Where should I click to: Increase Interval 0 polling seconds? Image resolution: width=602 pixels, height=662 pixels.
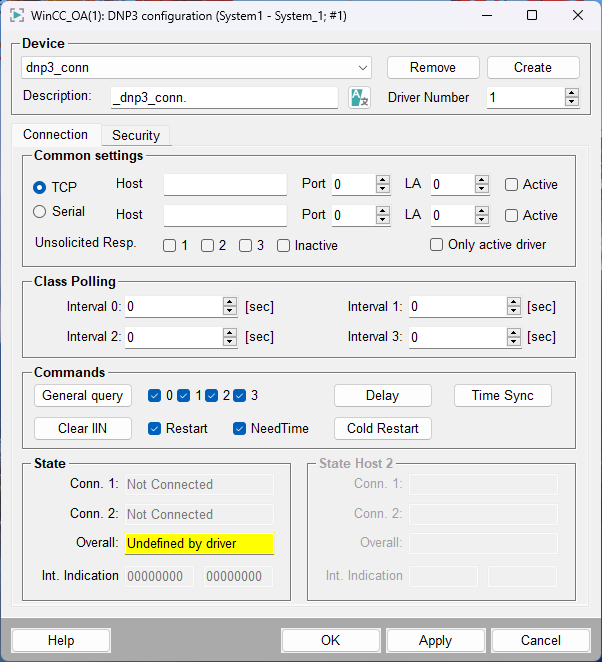coord(230,302)
